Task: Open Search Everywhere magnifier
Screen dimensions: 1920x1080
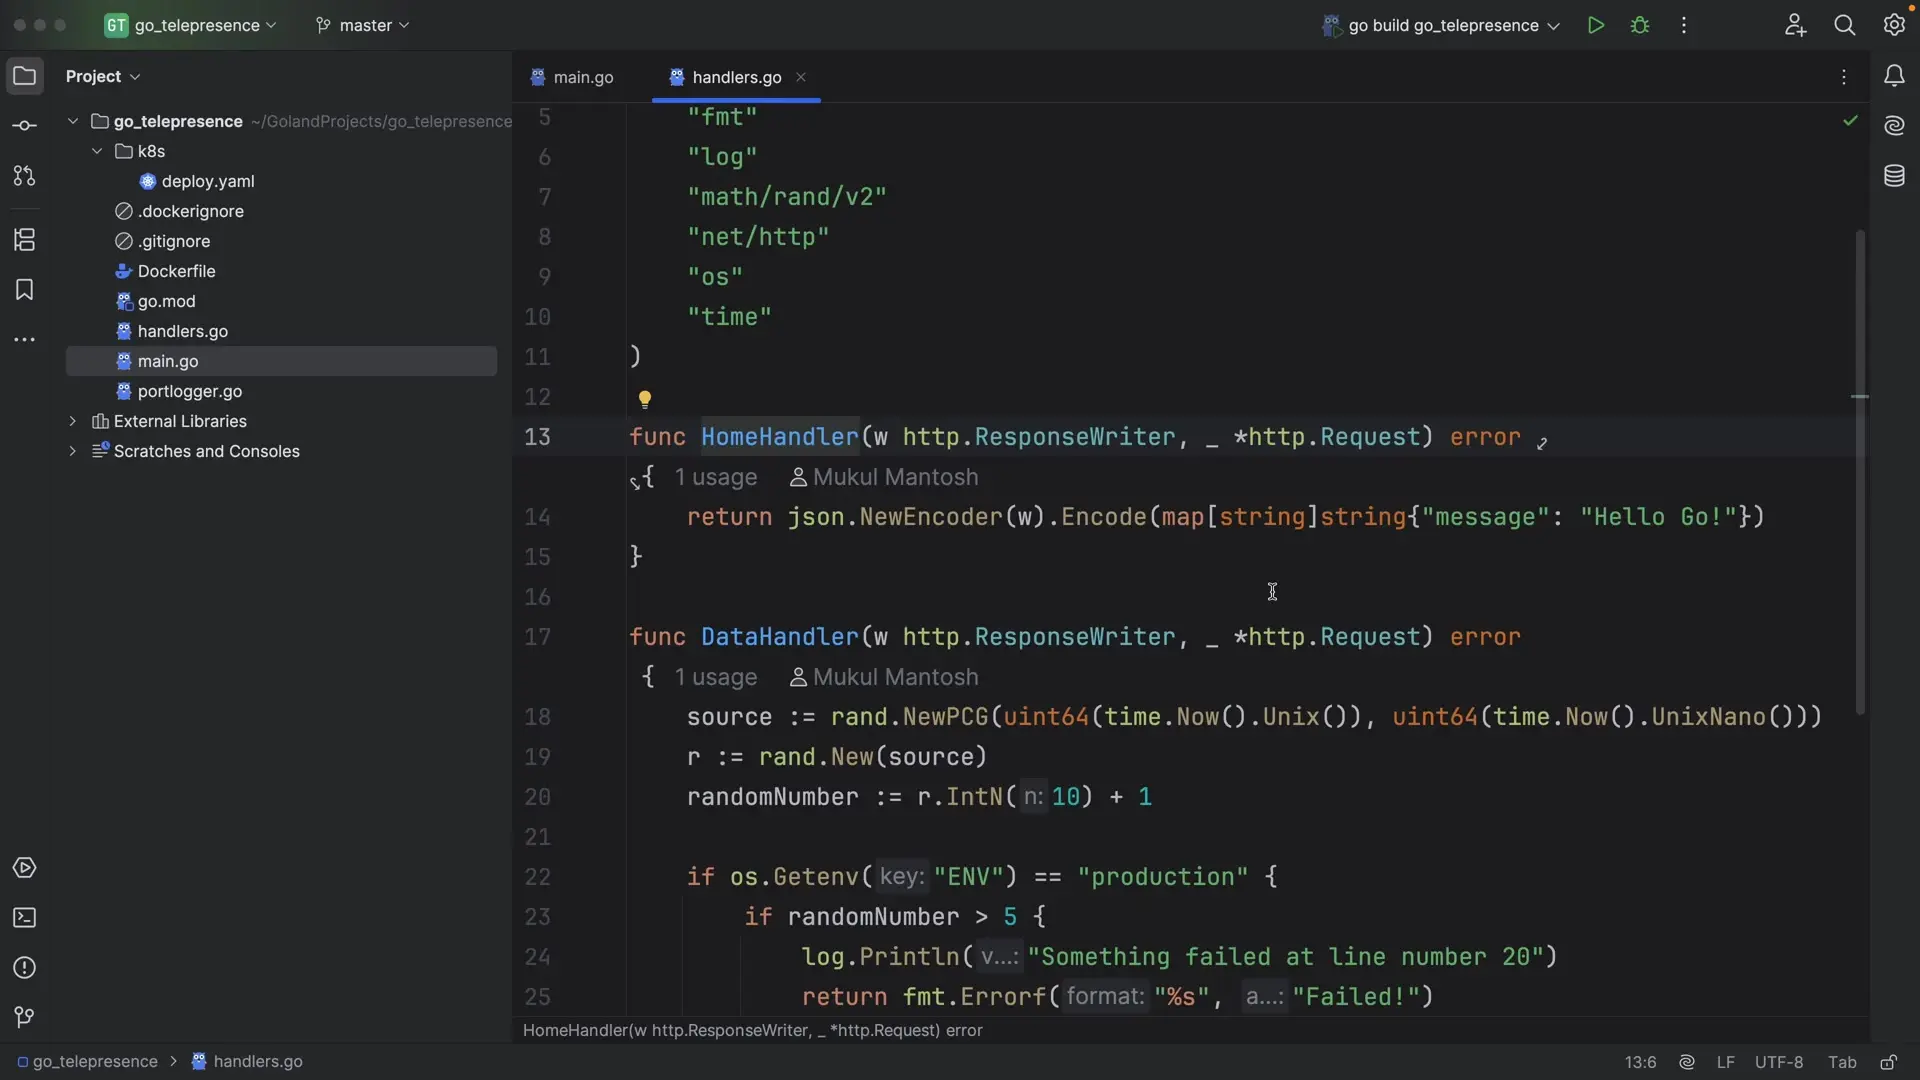Action: [1845, 25]
